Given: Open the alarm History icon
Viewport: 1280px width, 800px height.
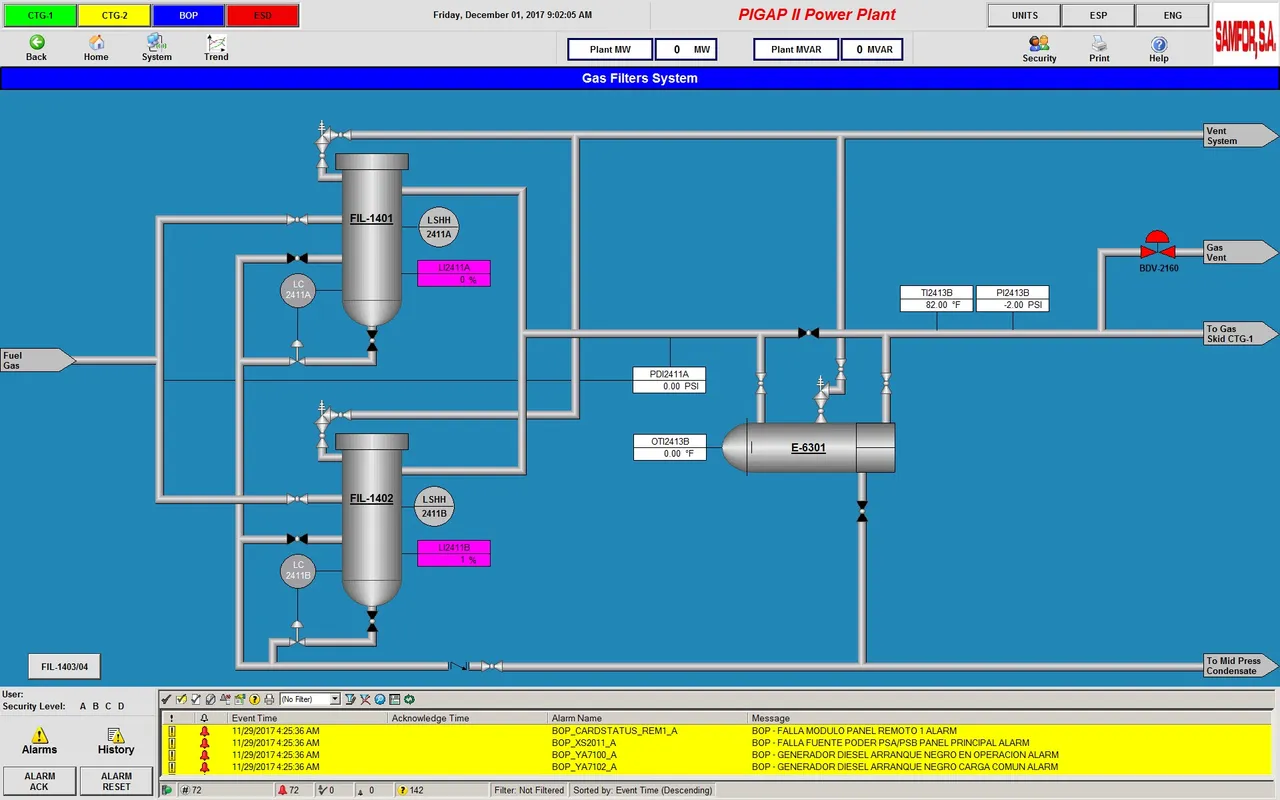Looking at the screenshot, I should (115, 735).
